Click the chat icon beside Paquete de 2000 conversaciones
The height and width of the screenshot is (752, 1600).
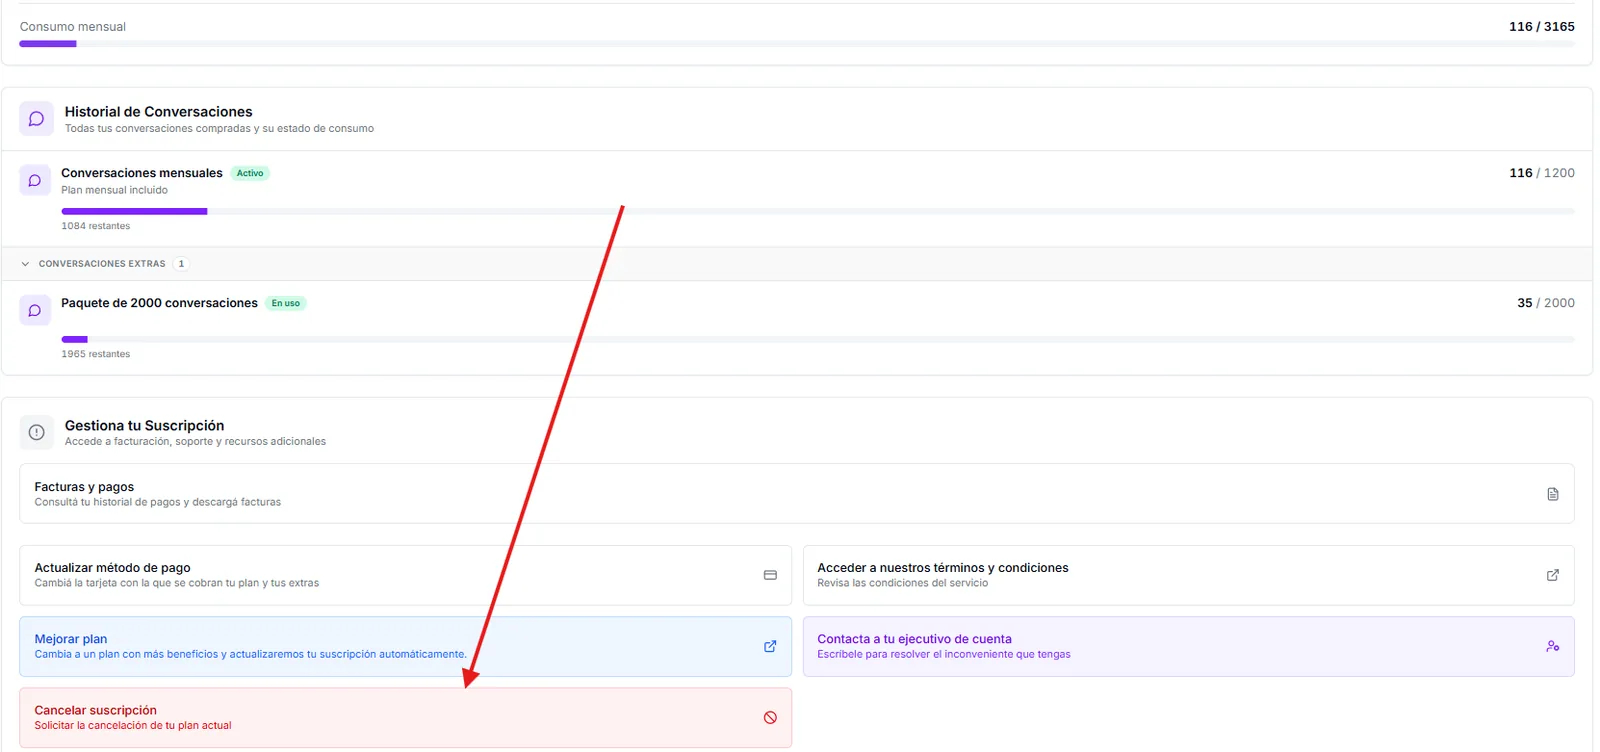point(35,311)
